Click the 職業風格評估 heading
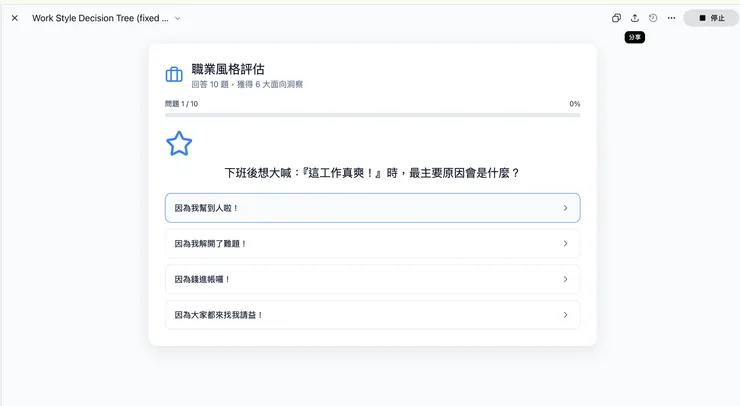 click(x=228, y=69)
